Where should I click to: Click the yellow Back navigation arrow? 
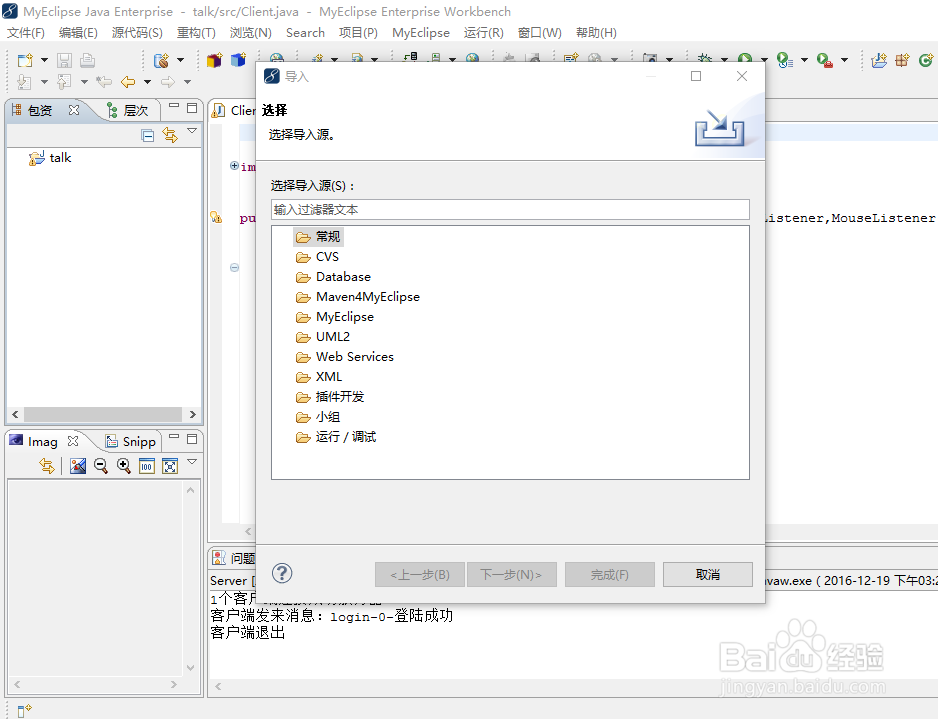pyautogui.click(x=128, y=82)
